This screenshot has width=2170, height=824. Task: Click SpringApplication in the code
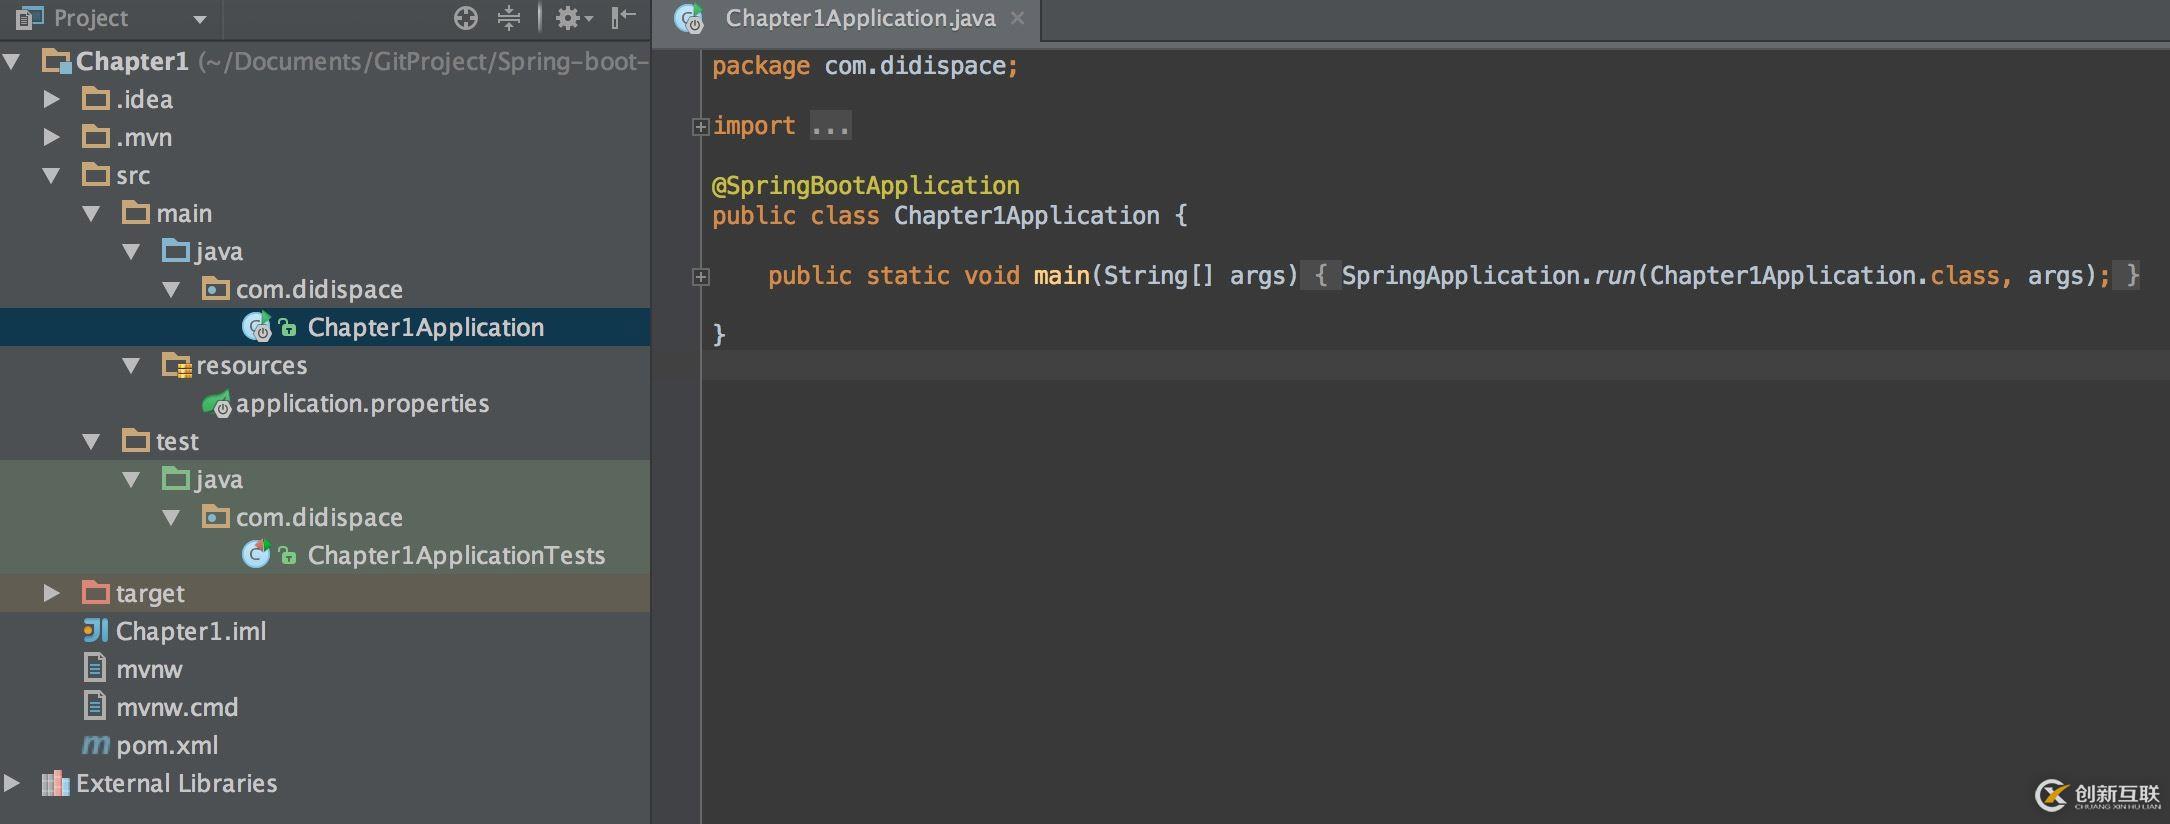point(1461,275)
